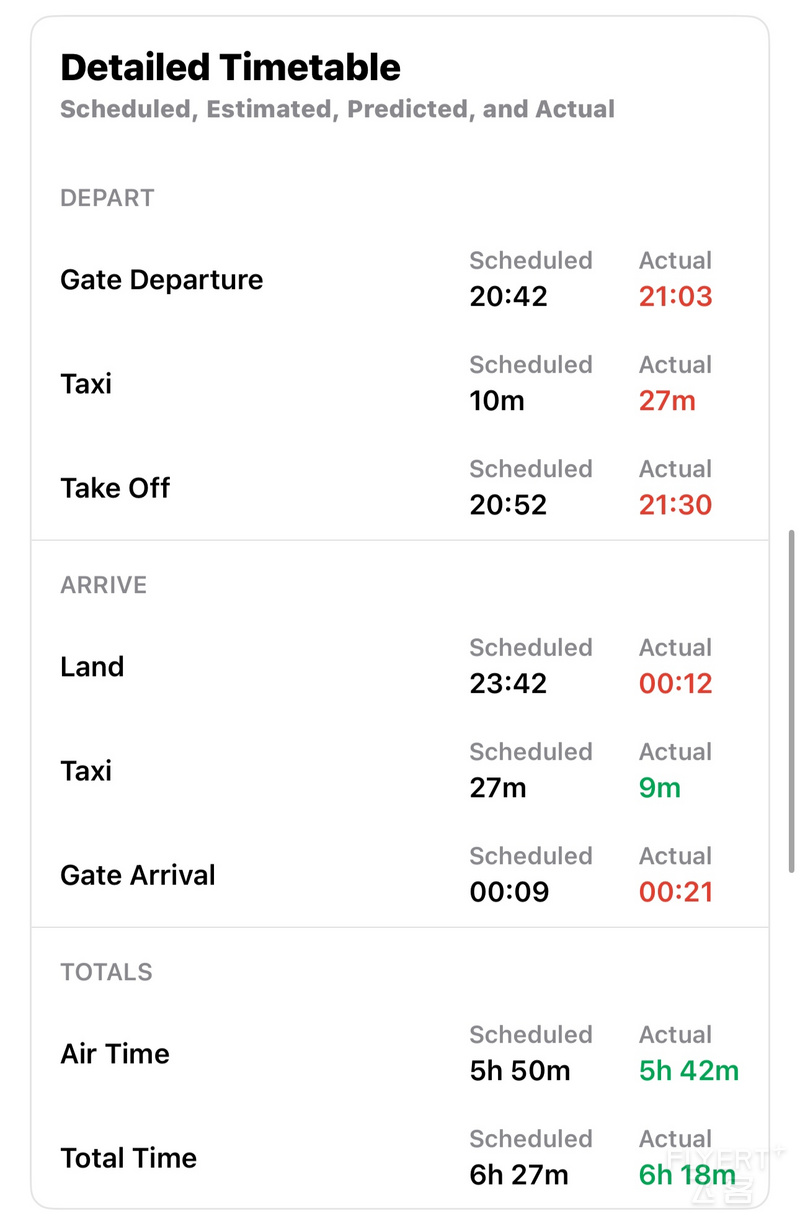
Task: Select the TOTALS section header
Action: pos(106,972)
